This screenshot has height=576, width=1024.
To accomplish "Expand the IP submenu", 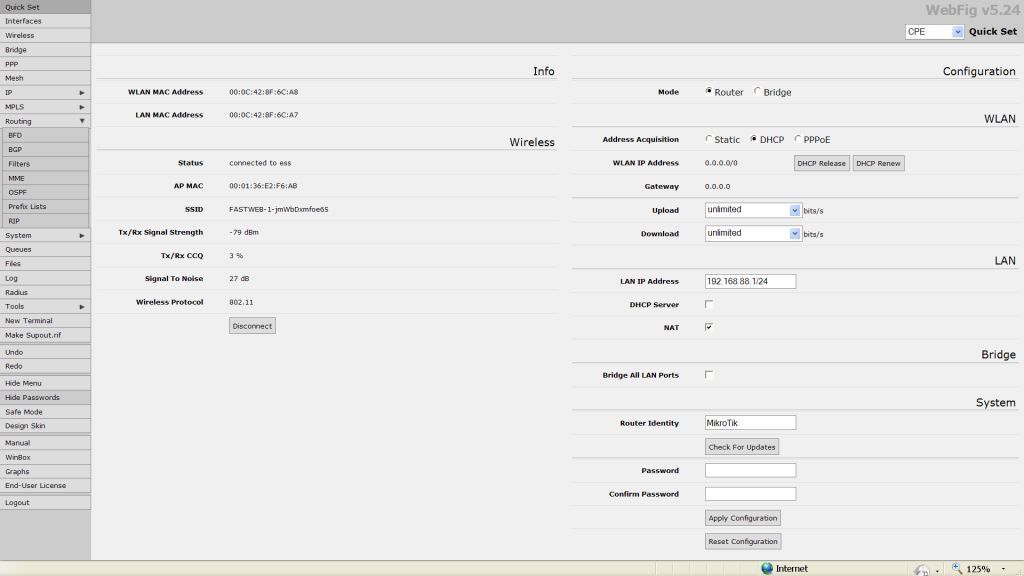I will pos(45,93).
